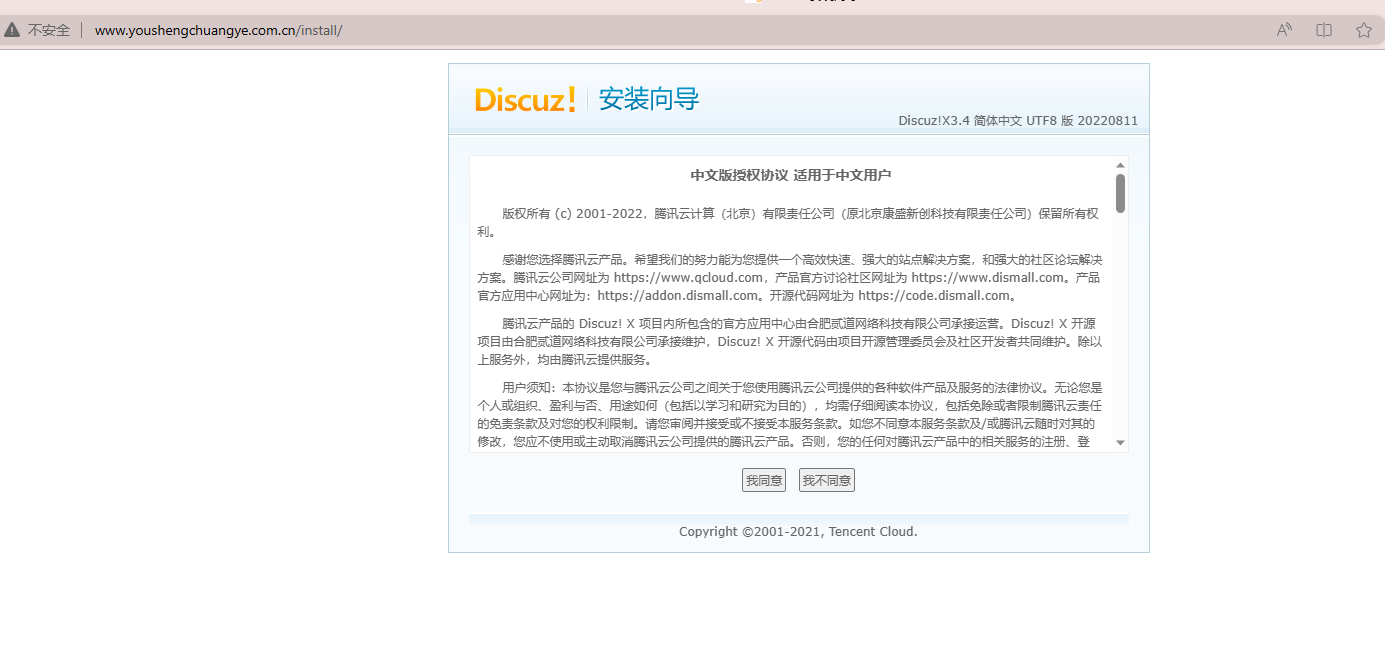Click the paragraph starting with 腾讯云产品的 Discuz! X

790,341
